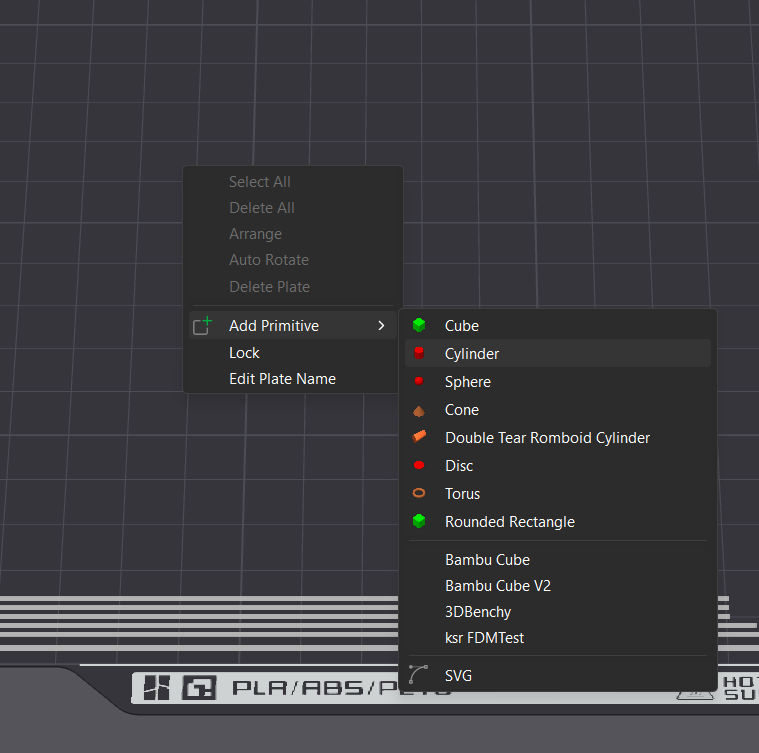Click the Add Primitive plus-box icon

tap(203, 326)
